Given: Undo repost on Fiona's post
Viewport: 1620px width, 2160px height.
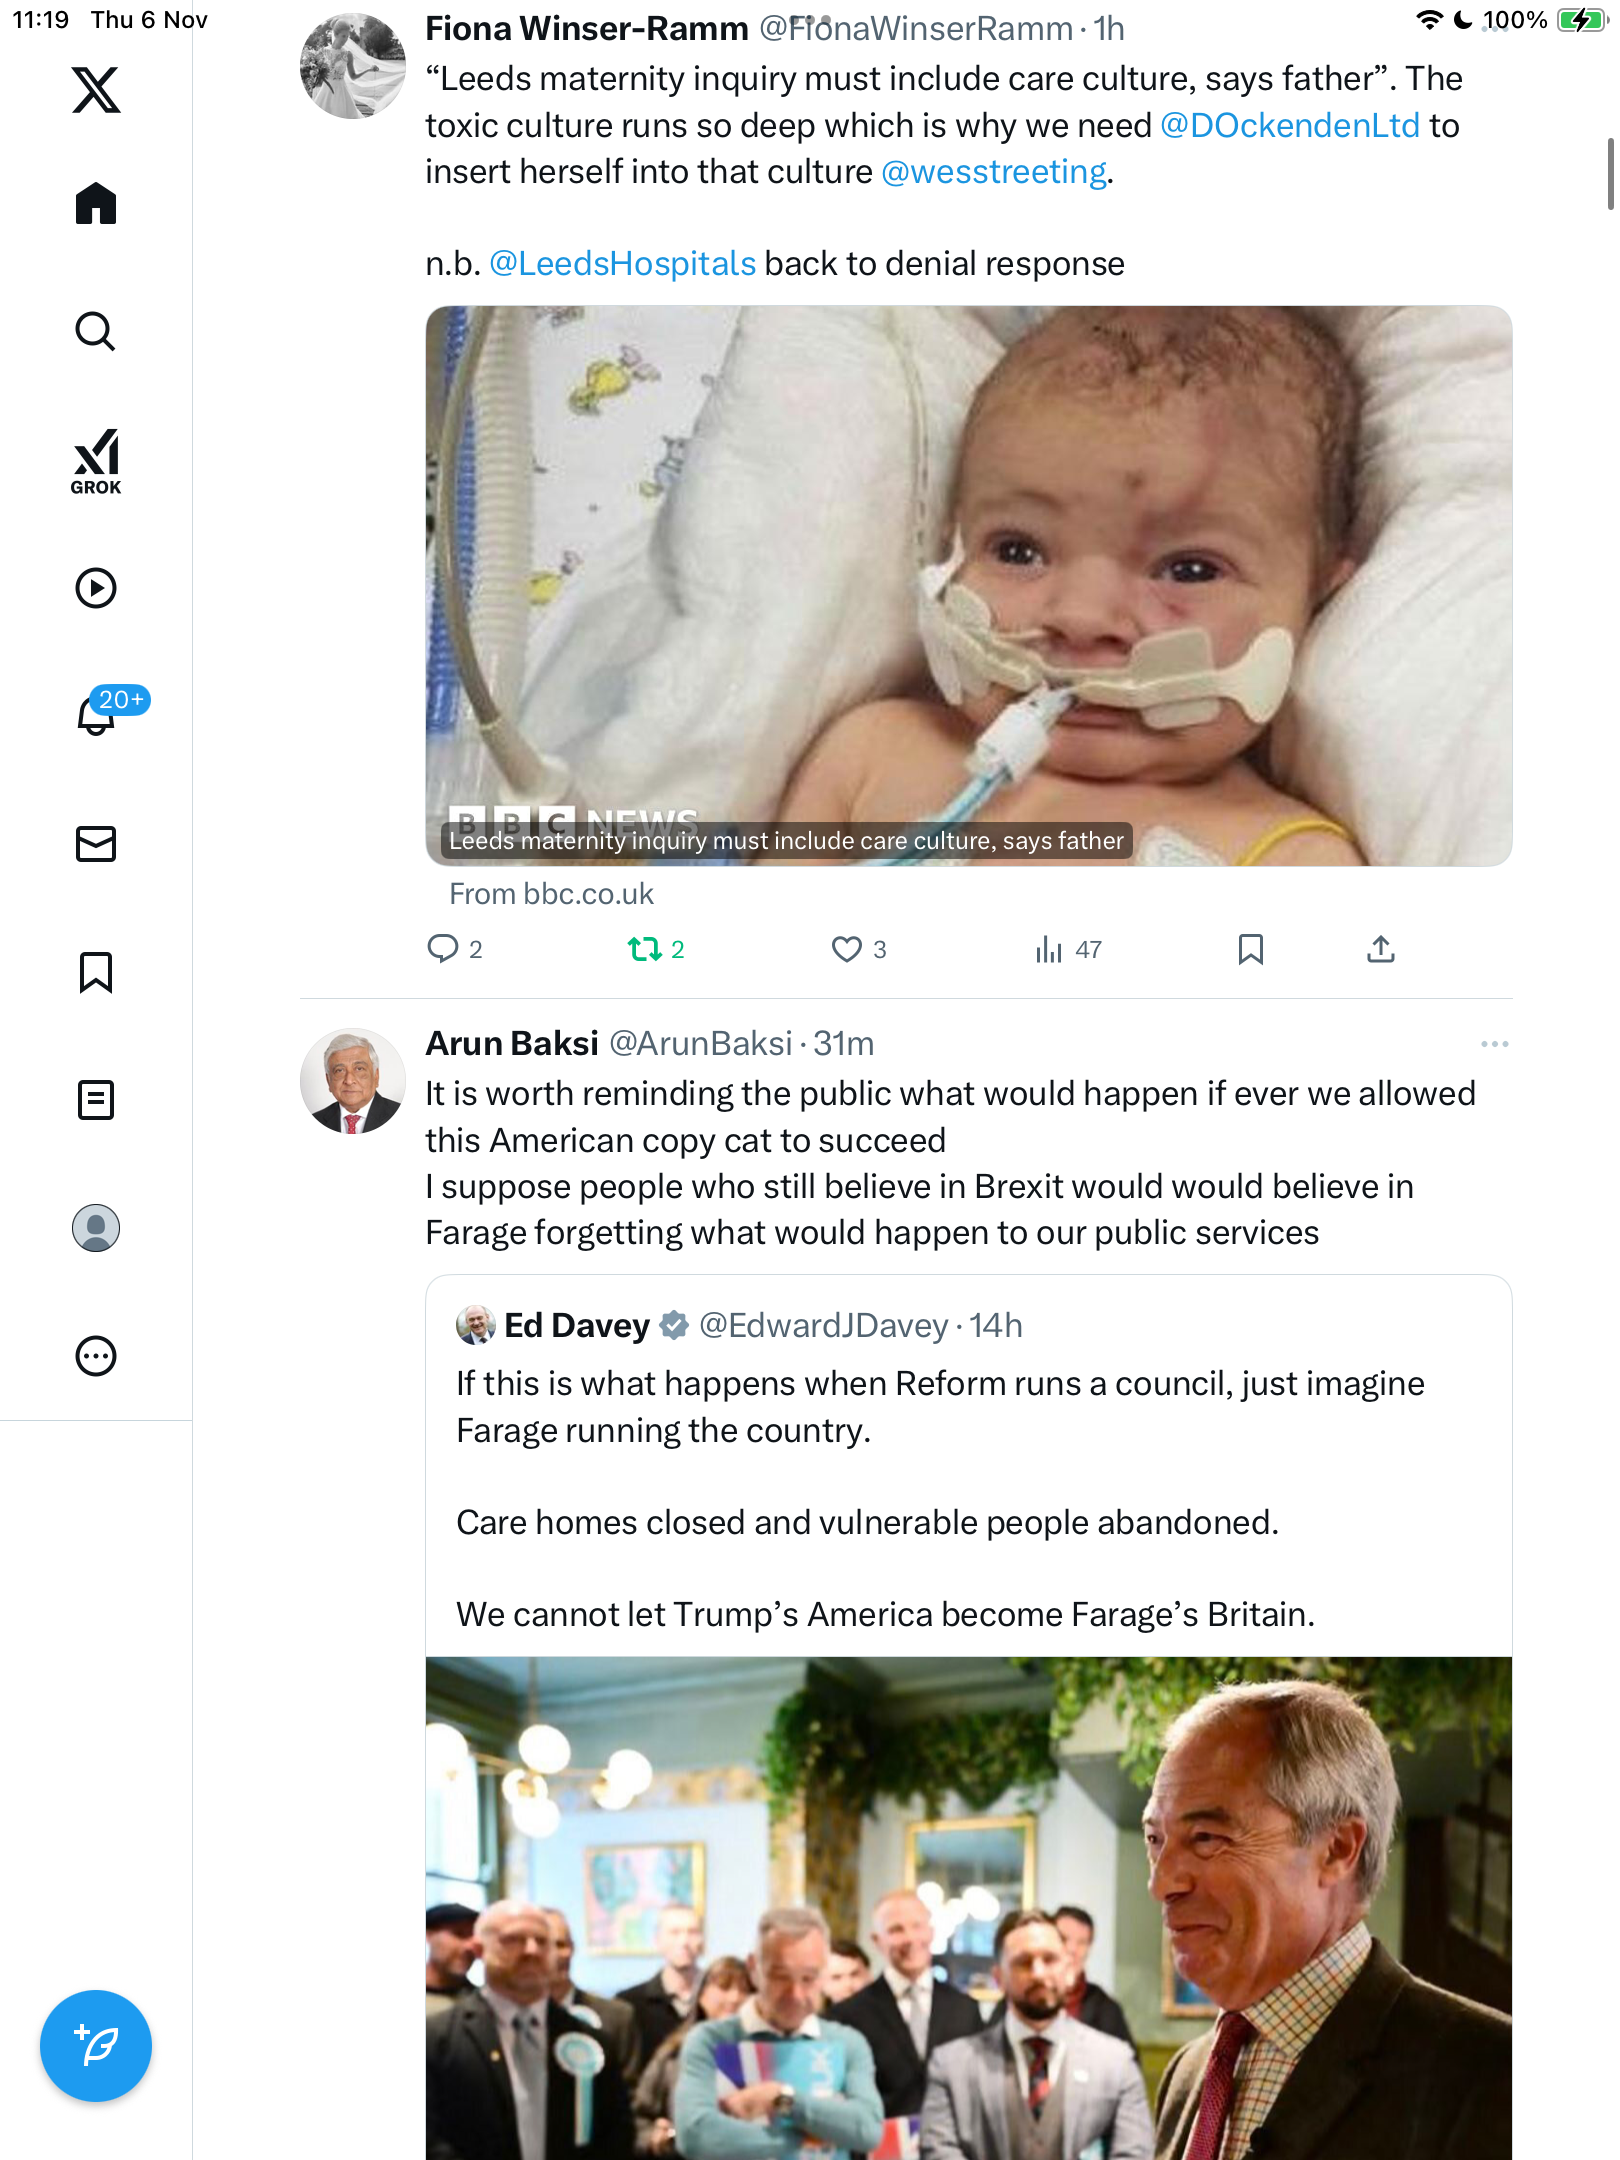Looking at the screenshot, I should 645,949.
